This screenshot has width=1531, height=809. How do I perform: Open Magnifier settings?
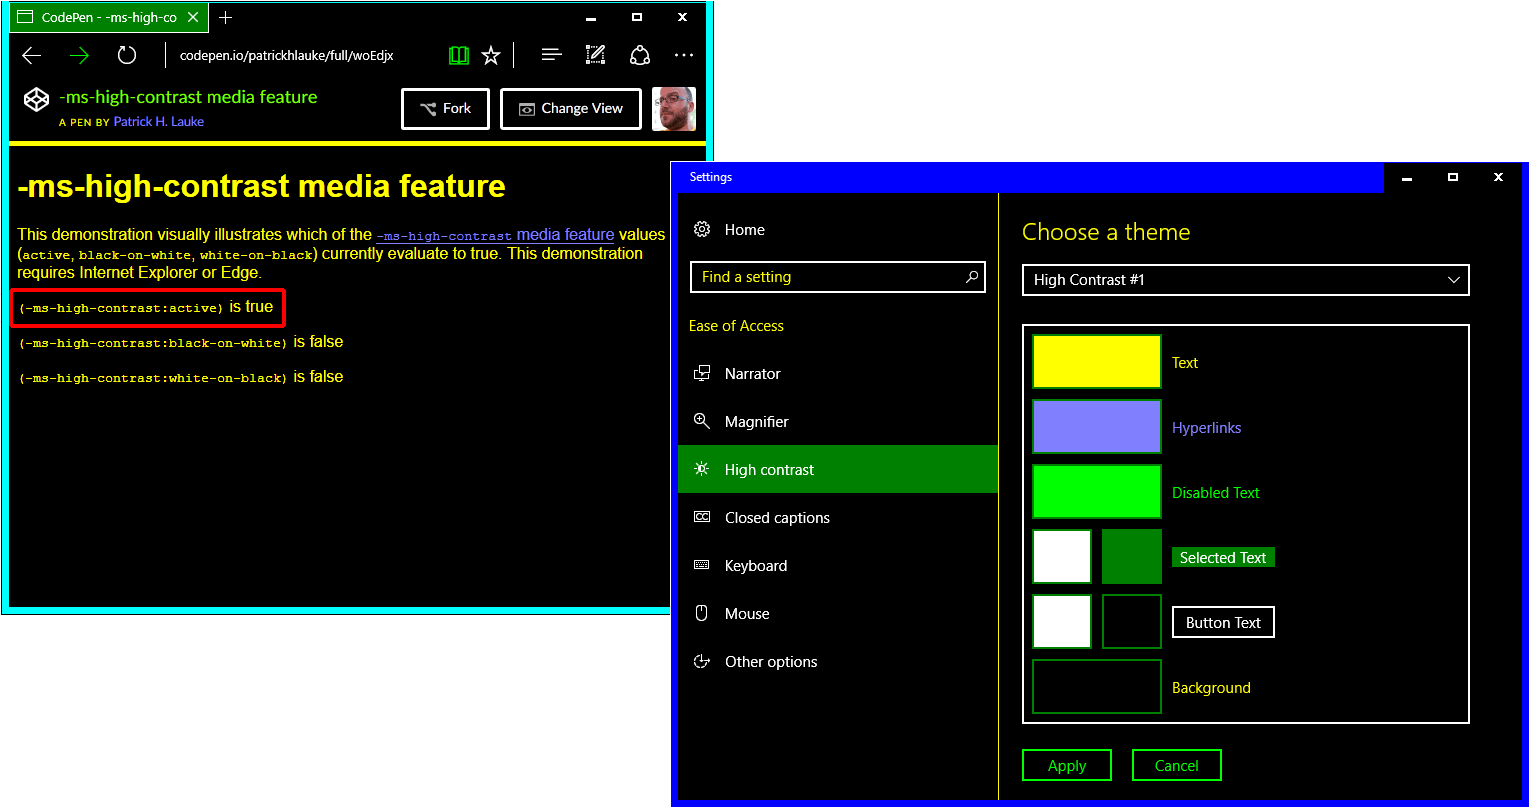[x=758, y=421]
